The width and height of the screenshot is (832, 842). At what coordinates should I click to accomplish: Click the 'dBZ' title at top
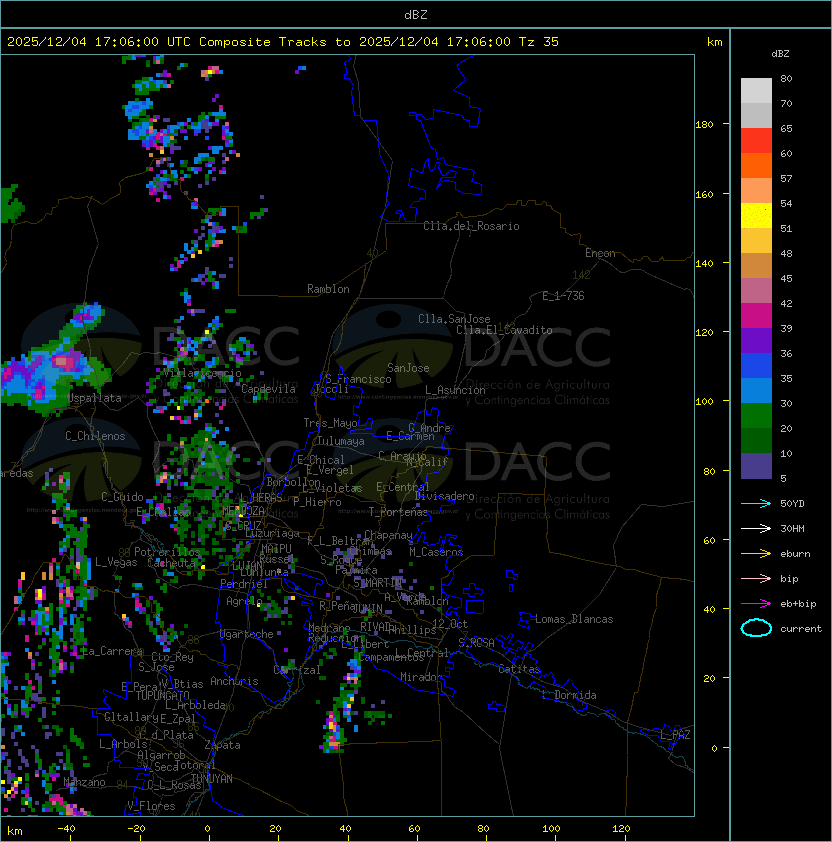[x=416, y=14]
